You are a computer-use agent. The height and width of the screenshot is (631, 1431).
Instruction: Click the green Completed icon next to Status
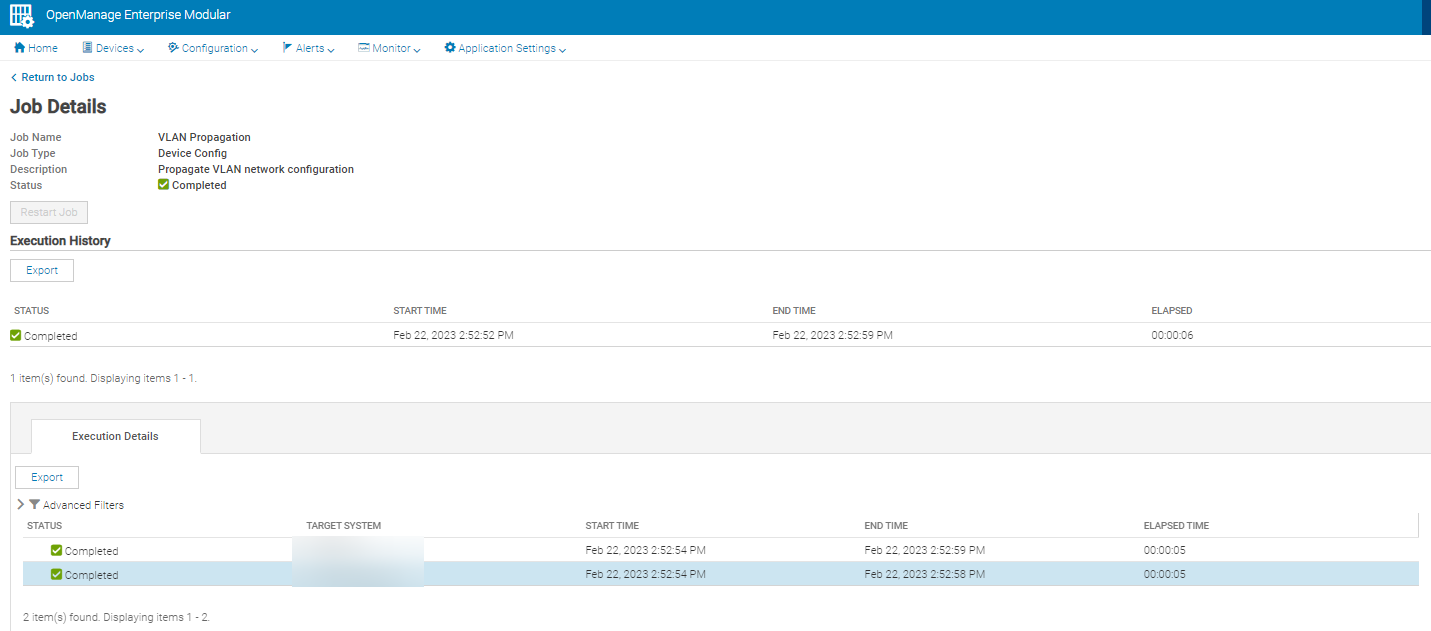coord(163,184)
